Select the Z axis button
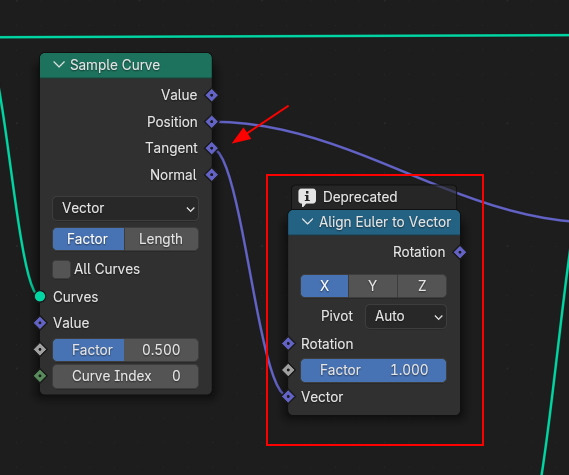This screenshot has height=475, width=569. tap(422, 286)
